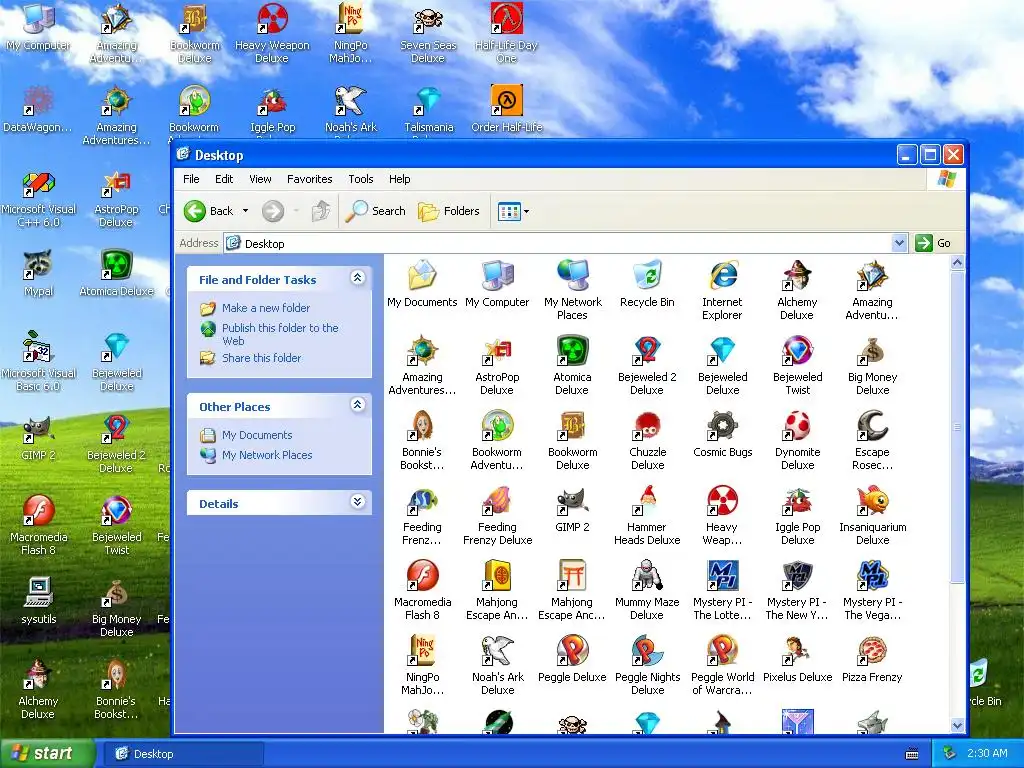Select Mummy Maze Deluxe icon

(647, 577)
